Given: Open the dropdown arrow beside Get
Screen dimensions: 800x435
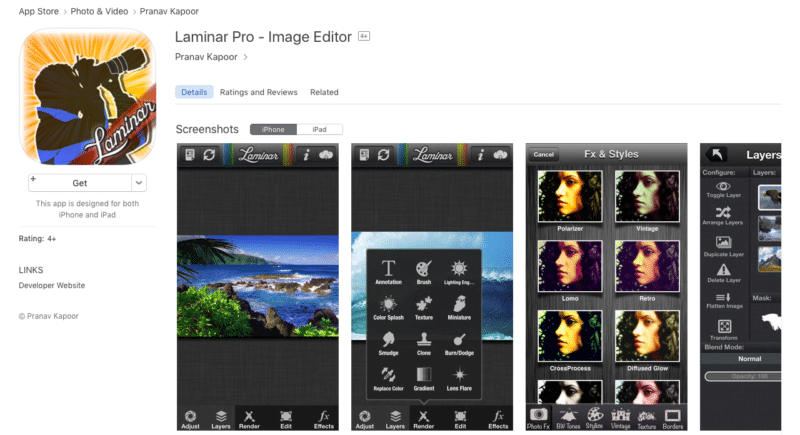Looking at the screenshot, I should 139,183.
